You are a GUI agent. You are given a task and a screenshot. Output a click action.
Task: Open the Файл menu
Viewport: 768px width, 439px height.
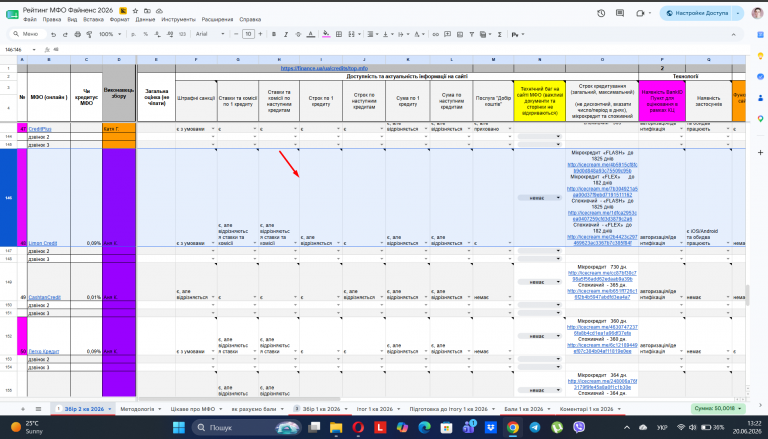(30, 20)
